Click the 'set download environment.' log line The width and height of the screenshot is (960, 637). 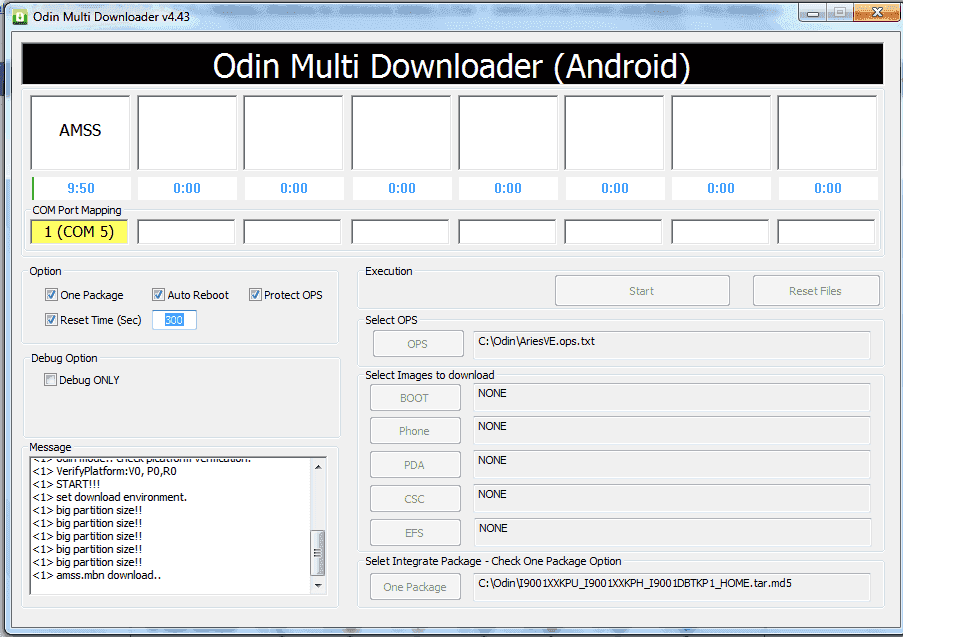pos(110,497)
